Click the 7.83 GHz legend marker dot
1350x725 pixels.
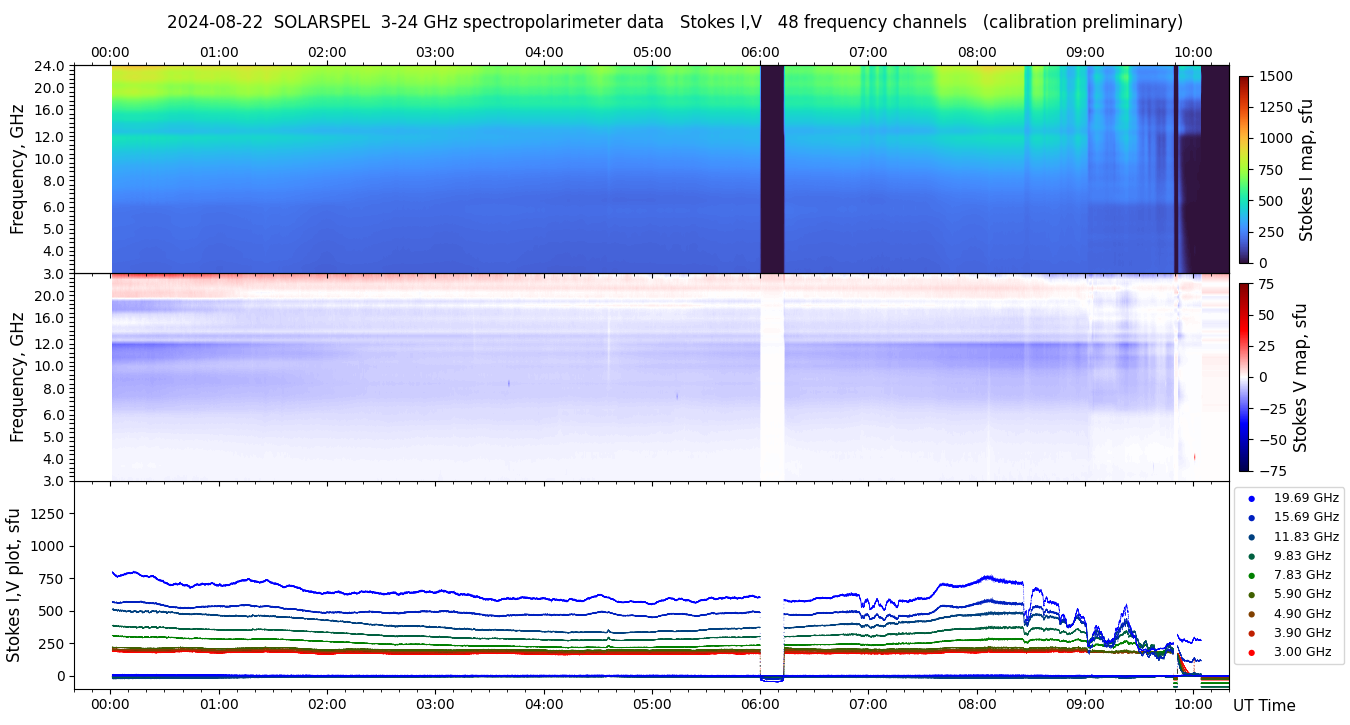(1251, 575)
